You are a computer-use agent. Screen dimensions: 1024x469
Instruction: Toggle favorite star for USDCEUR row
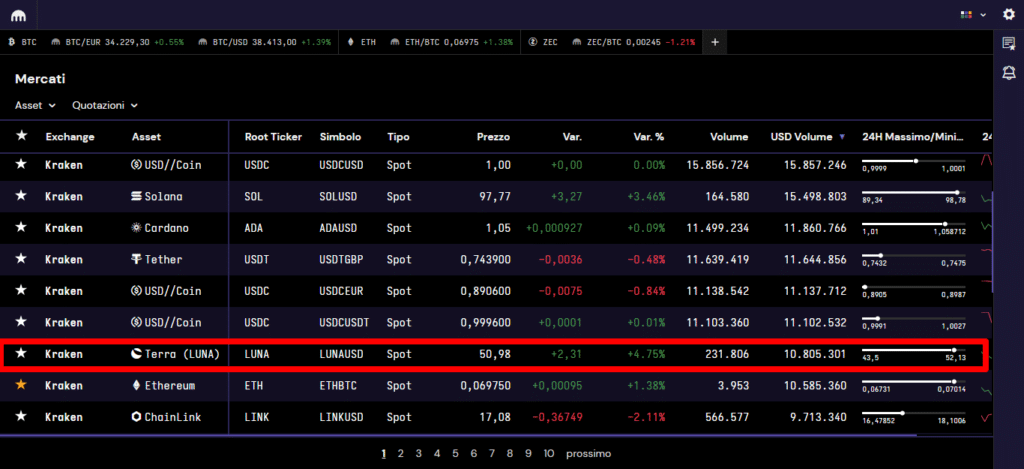pos(22,290)
